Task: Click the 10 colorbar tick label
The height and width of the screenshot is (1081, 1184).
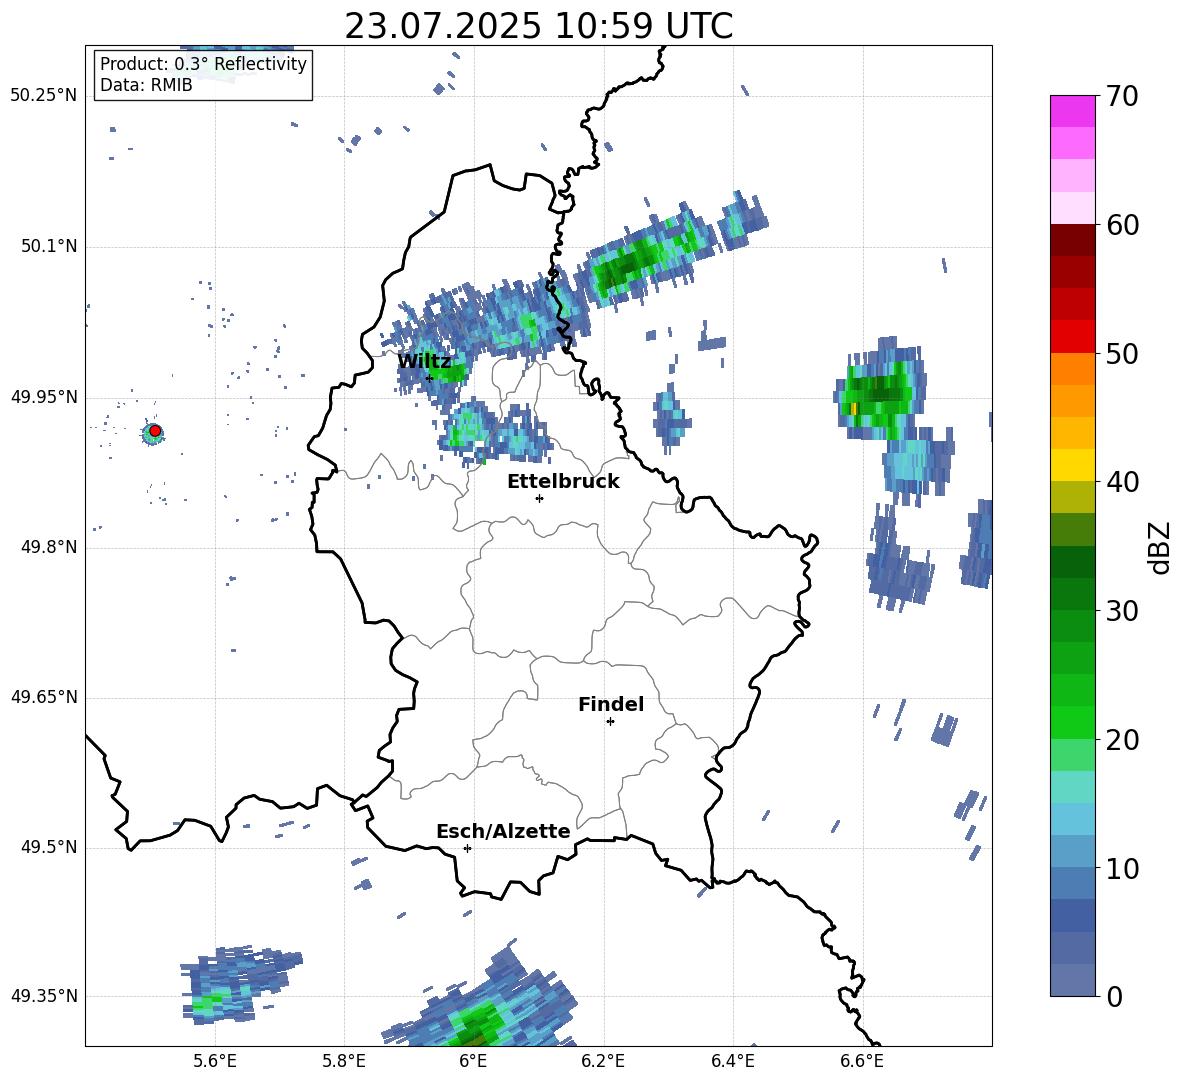Action: [x=1121, y=868]
